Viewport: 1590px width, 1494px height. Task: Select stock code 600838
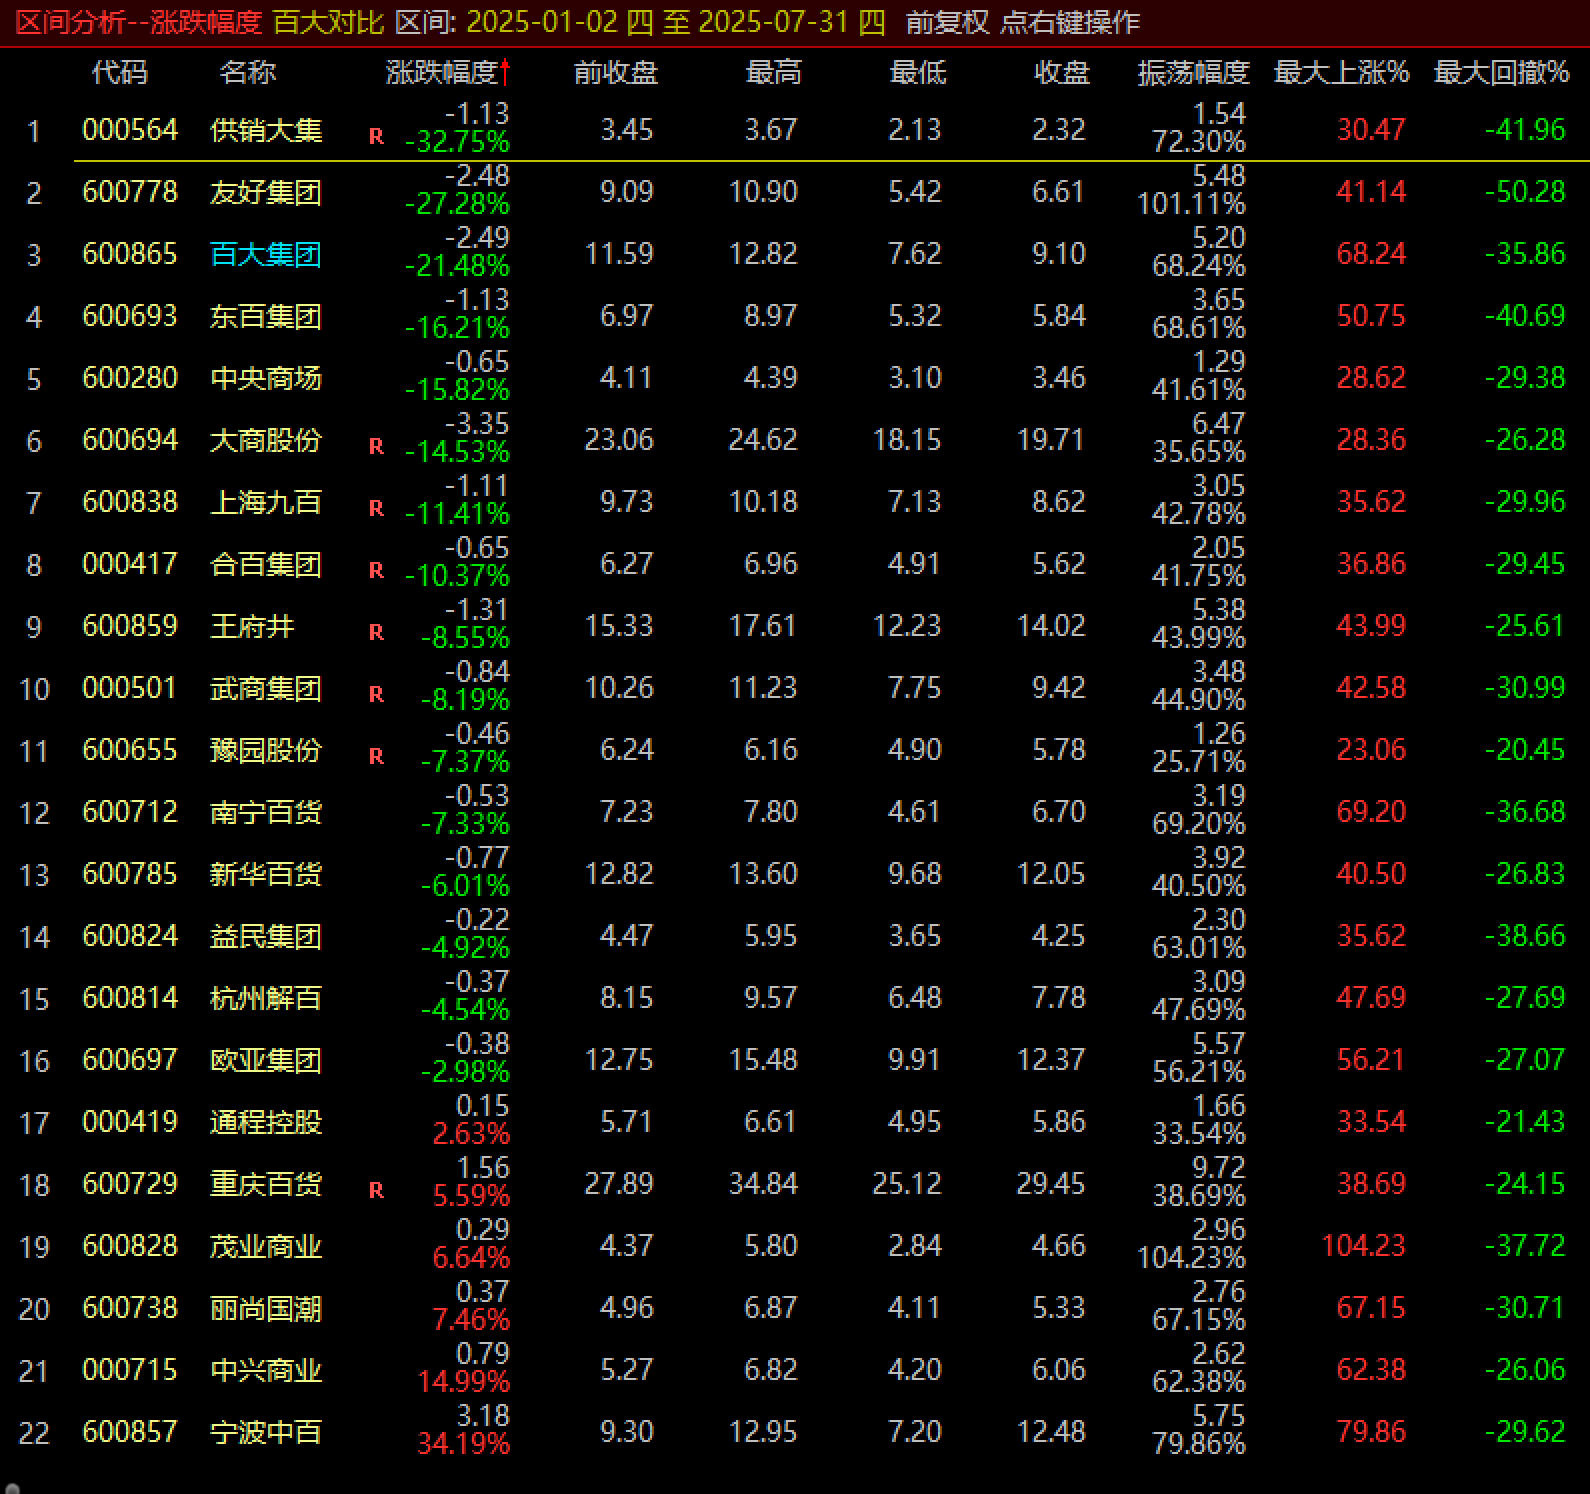click(x=130, y=502)
